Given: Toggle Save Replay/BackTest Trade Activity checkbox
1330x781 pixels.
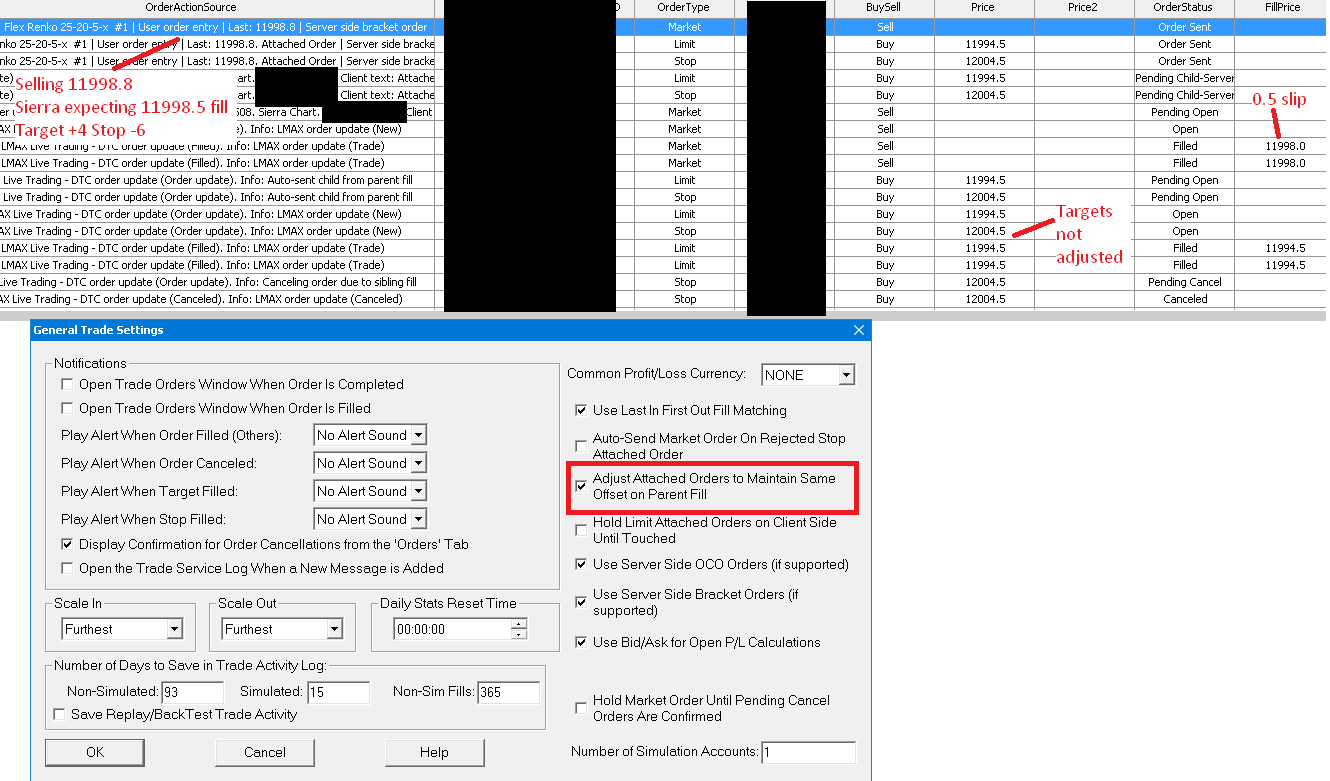Looking at the screenshot, I should (x=59, y=714).
